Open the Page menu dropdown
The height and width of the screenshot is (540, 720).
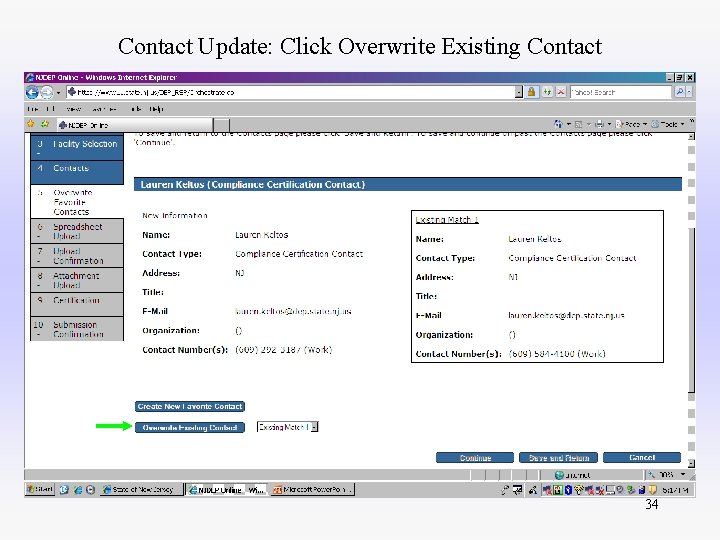[x=631, y=124]
